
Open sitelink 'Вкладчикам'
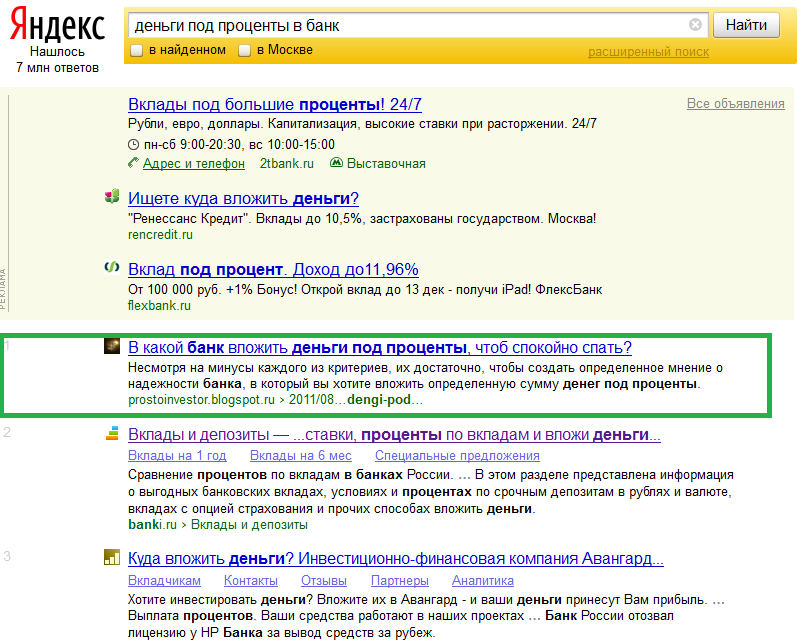coord(164,581)
